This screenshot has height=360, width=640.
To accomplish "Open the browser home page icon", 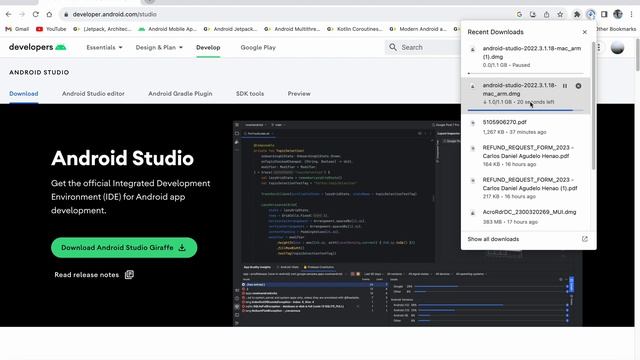I will point(49,14).
